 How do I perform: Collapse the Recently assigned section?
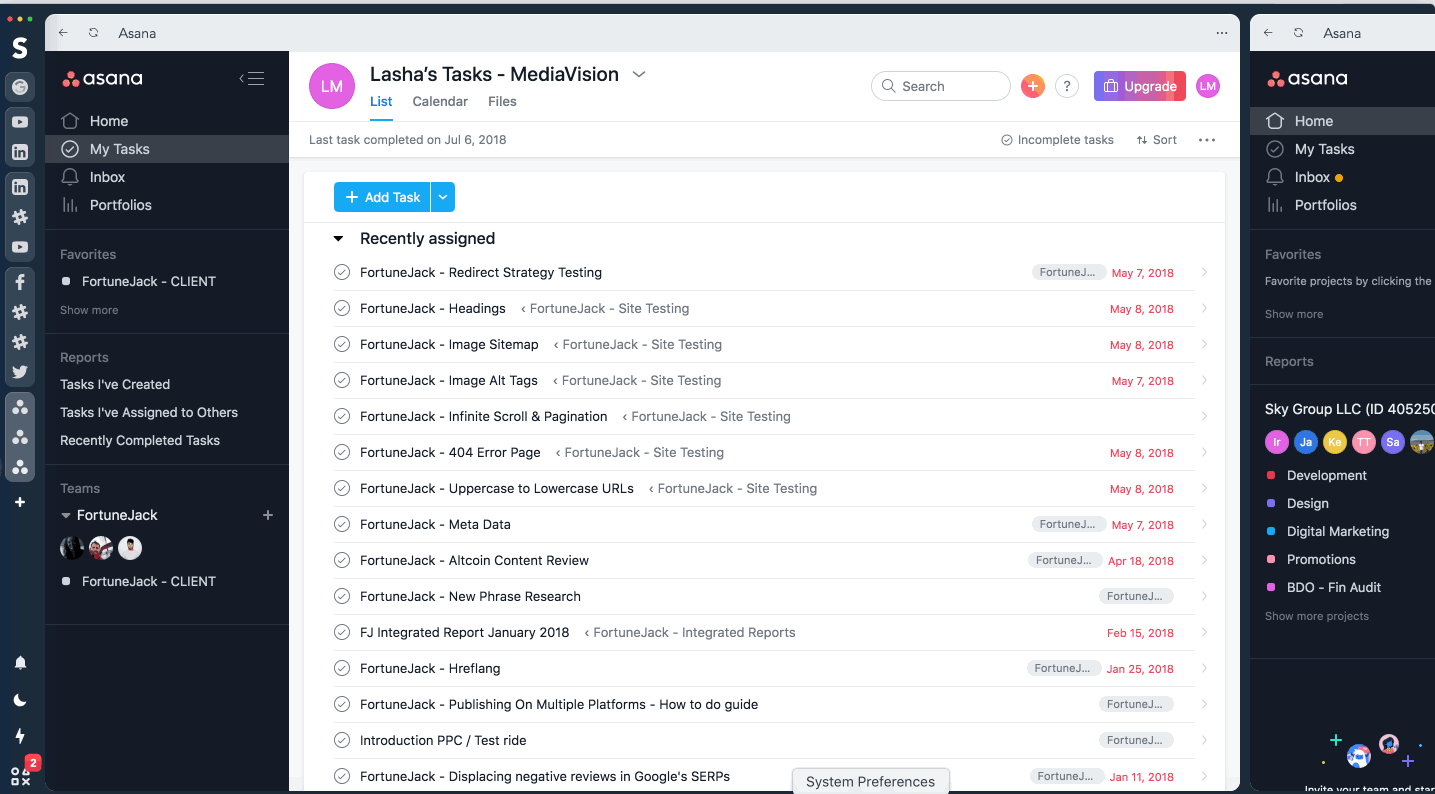(338, 239)
